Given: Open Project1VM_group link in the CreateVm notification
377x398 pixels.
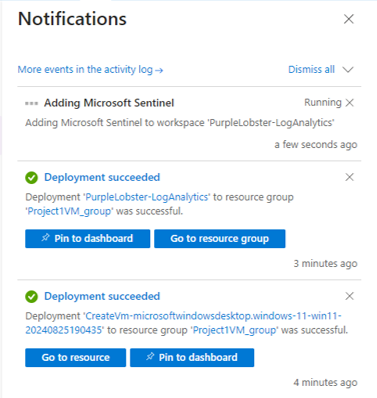Looking at the screenshot, I should [x=235, y=330].
